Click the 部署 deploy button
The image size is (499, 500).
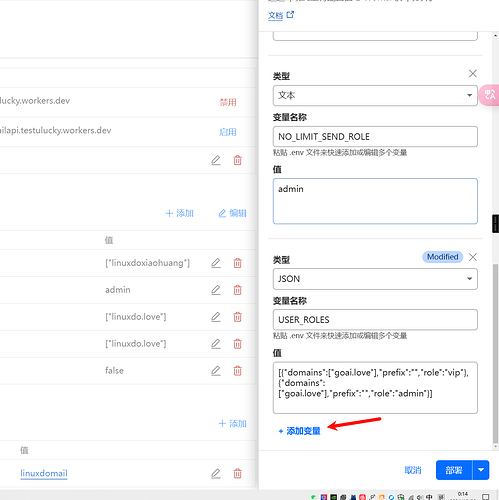click(454, 470)
